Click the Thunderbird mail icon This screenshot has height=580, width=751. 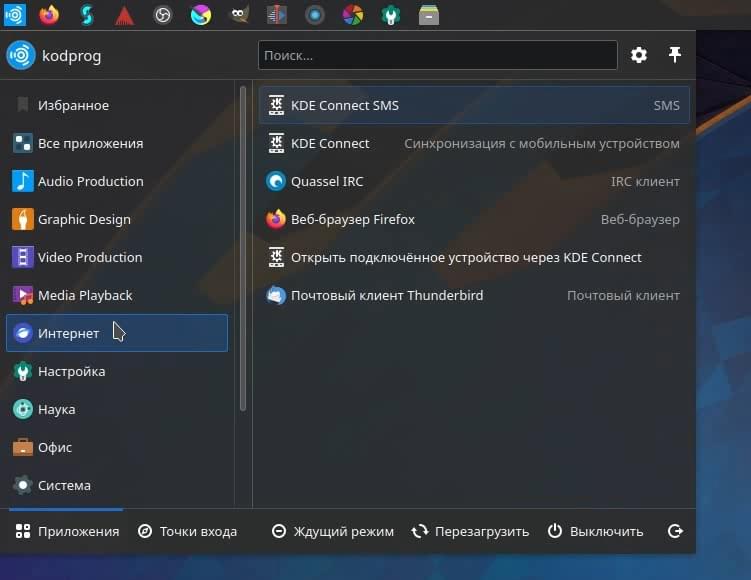tap(276, 295)
